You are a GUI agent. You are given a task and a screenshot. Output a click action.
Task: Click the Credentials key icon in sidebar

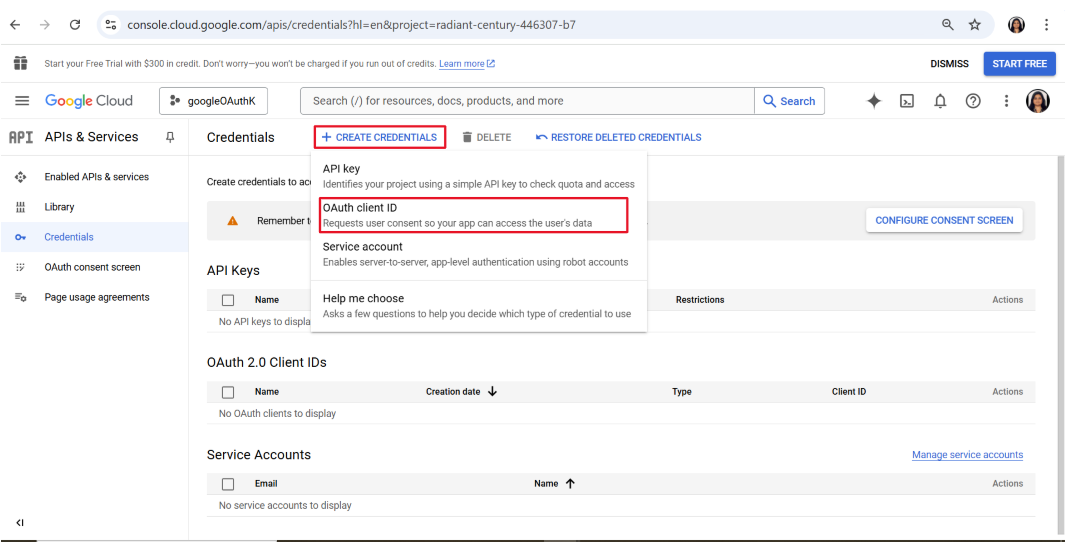[20, 237]
